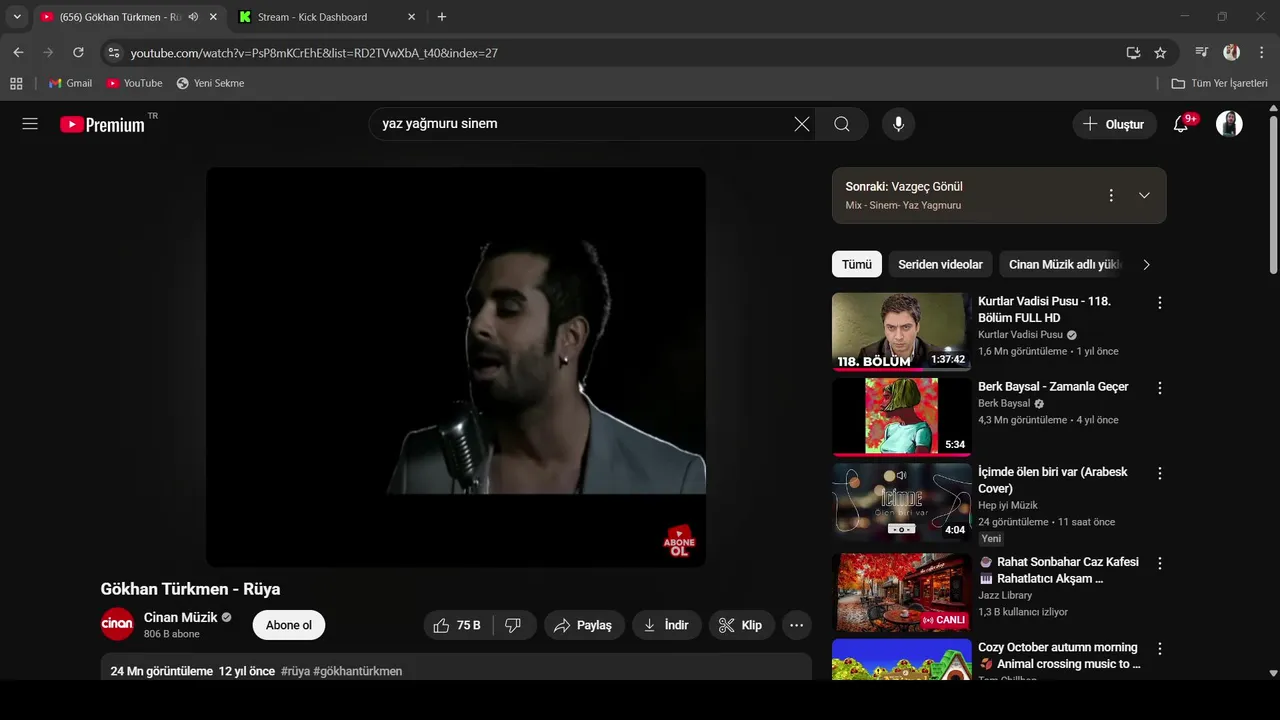1280x720 pixels.
Task: Open the Gmail bookmark
Action: click(70, 83)
